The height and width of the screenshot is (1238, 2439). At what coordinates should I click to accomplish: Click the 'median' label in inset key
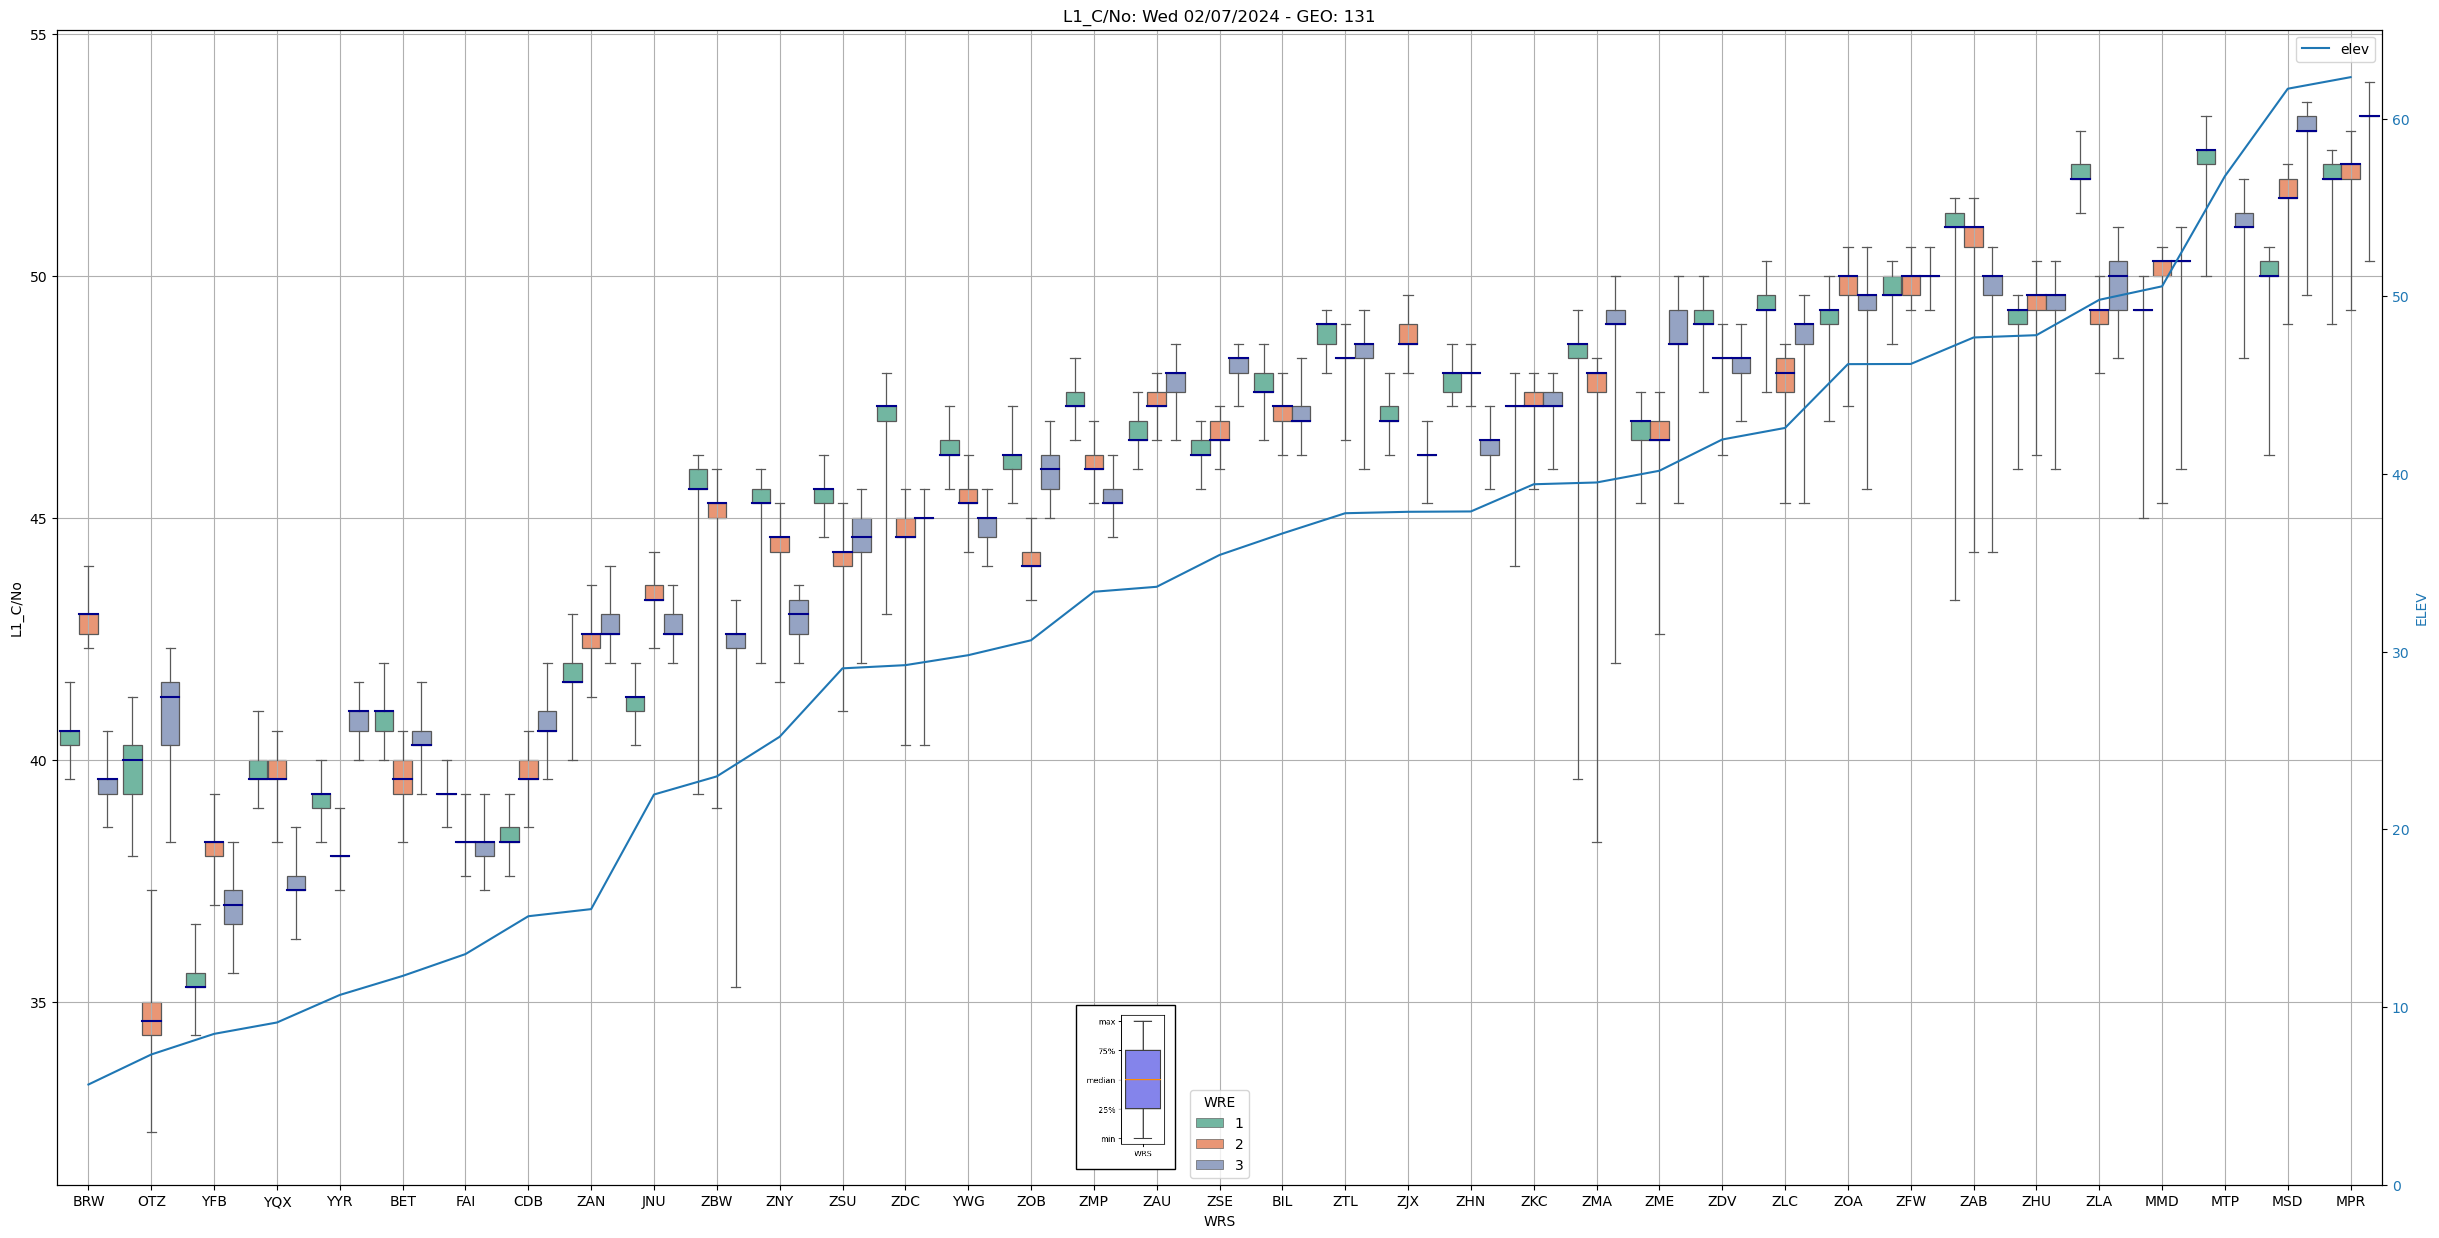(1100, 1080)
